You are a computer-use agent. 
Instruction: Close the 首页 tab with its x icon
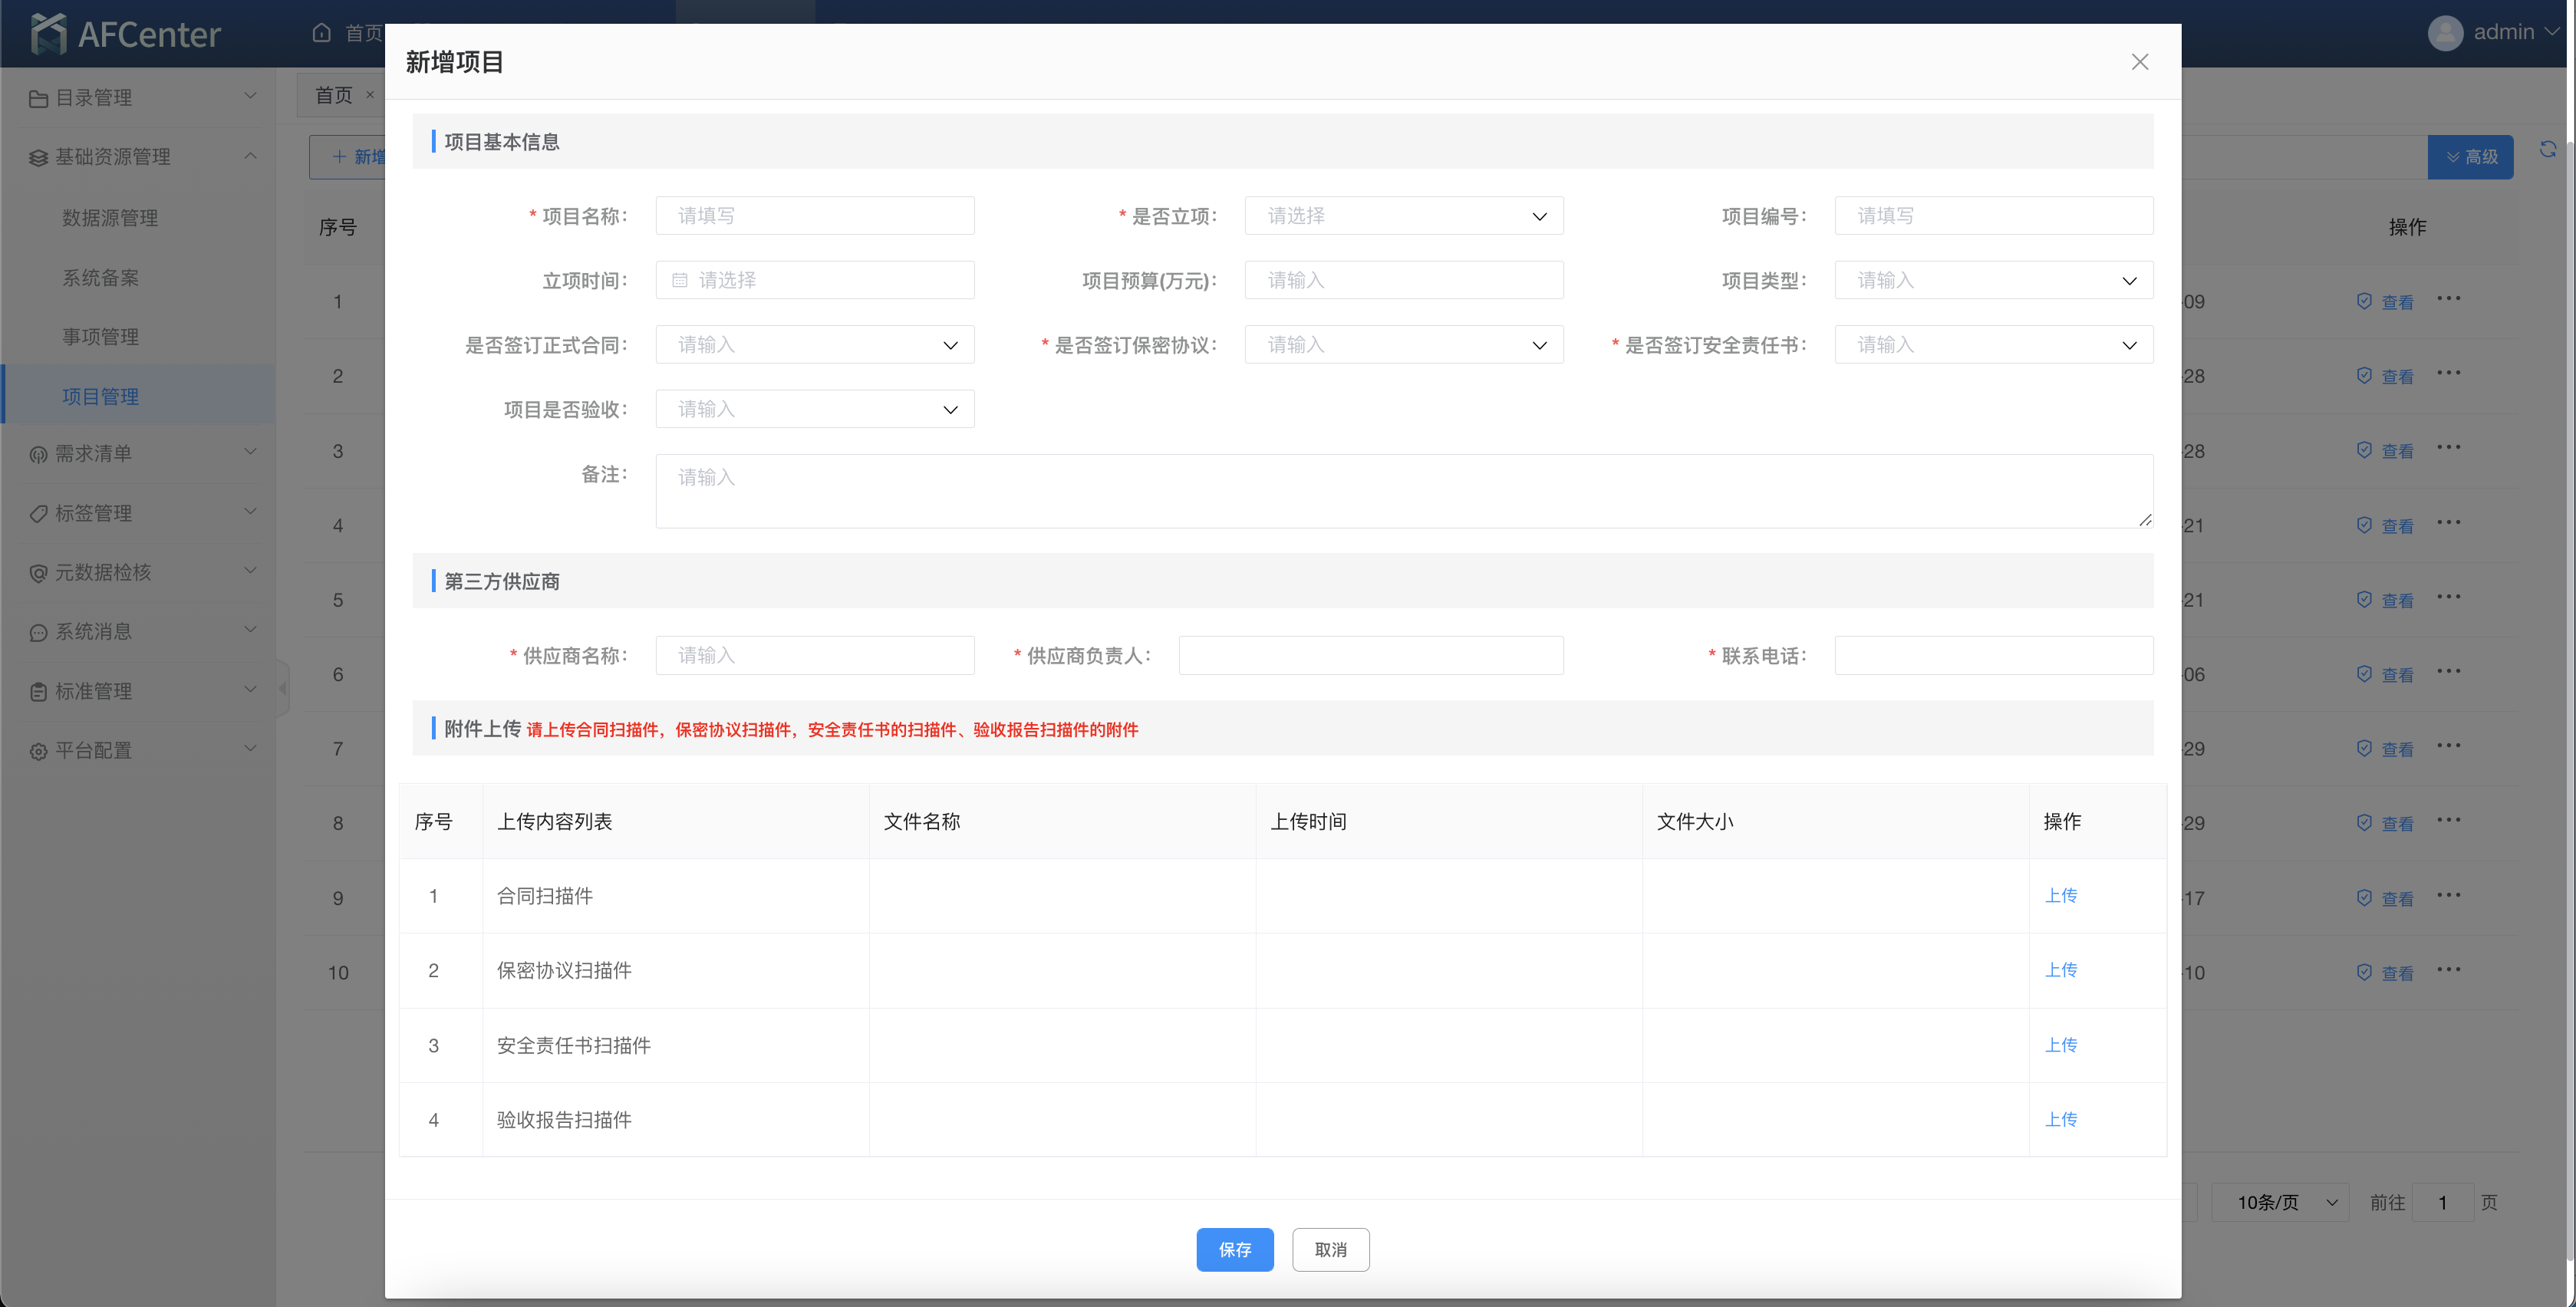(370, 95)
